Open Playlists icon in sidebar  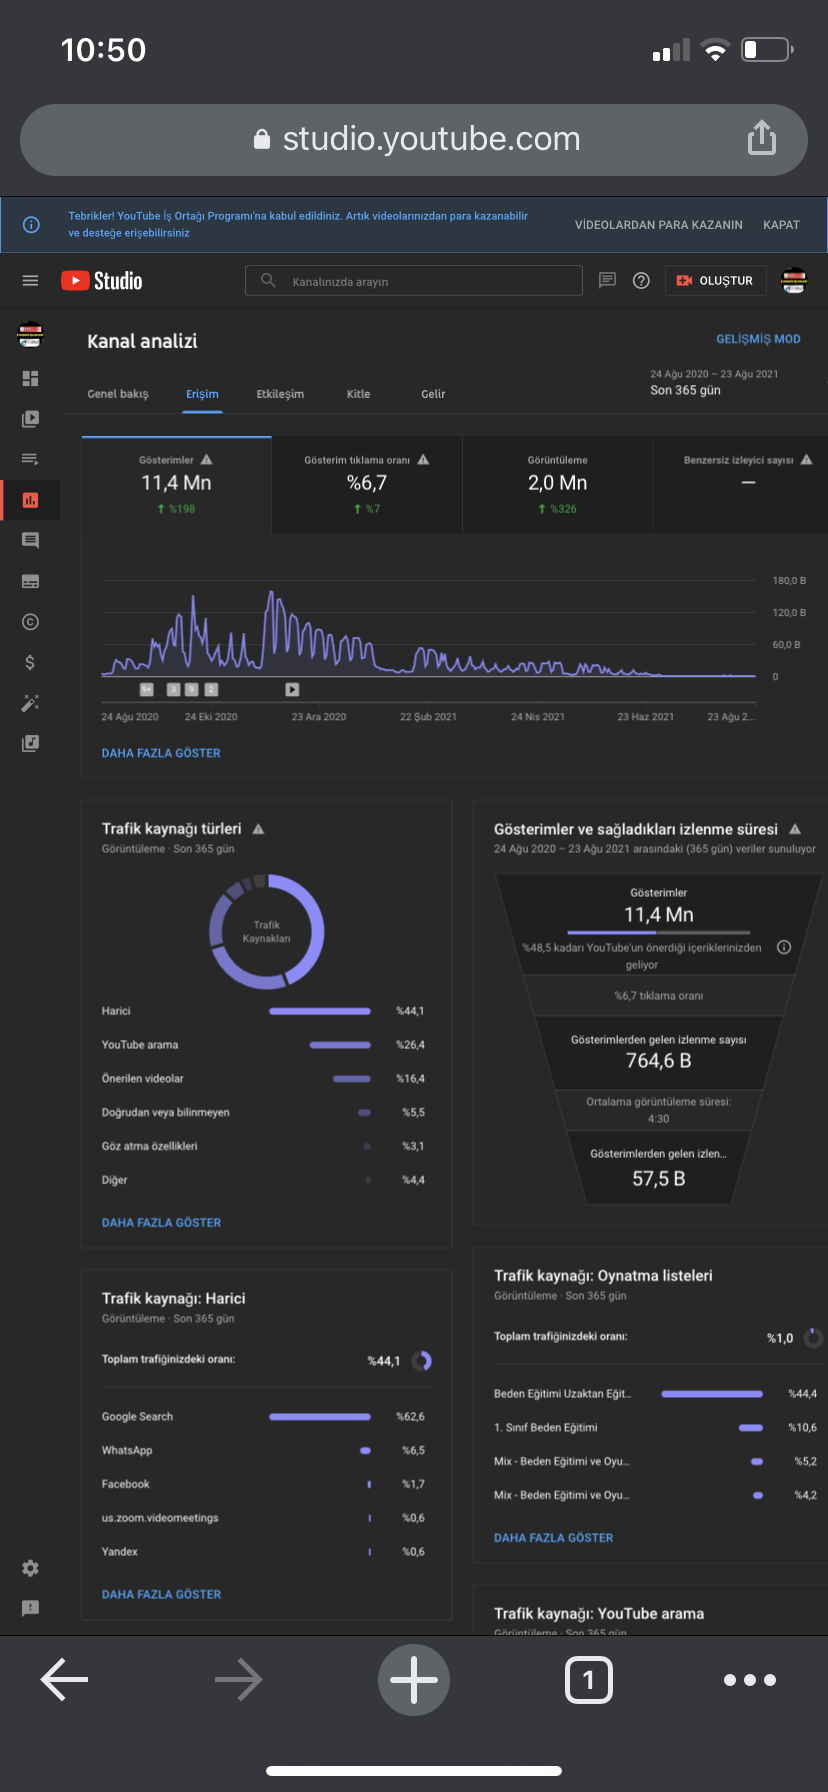(x=30, y=459)
